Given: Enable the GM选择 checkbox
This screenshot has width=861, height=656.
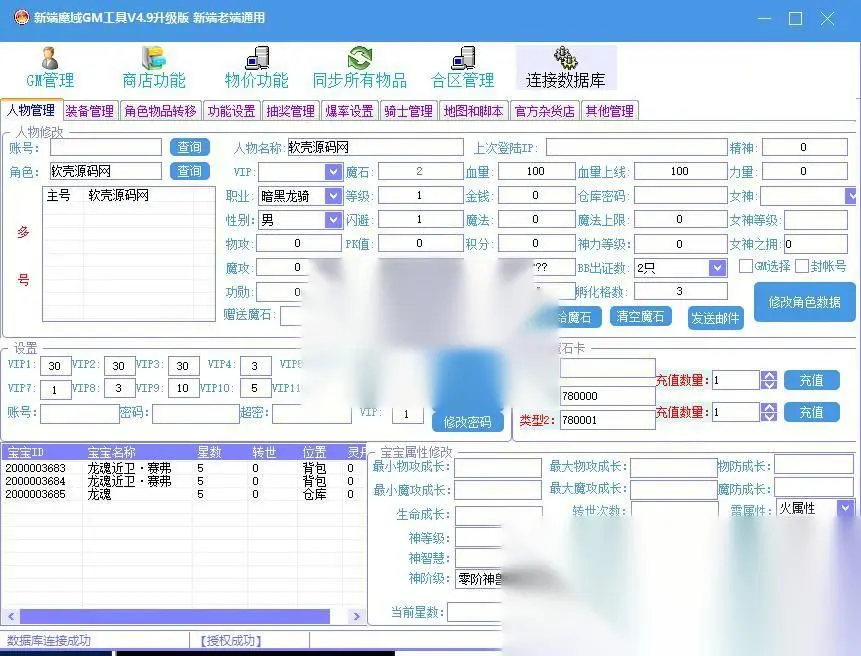Looking at the screenshot, I should (x=746, y=266).
